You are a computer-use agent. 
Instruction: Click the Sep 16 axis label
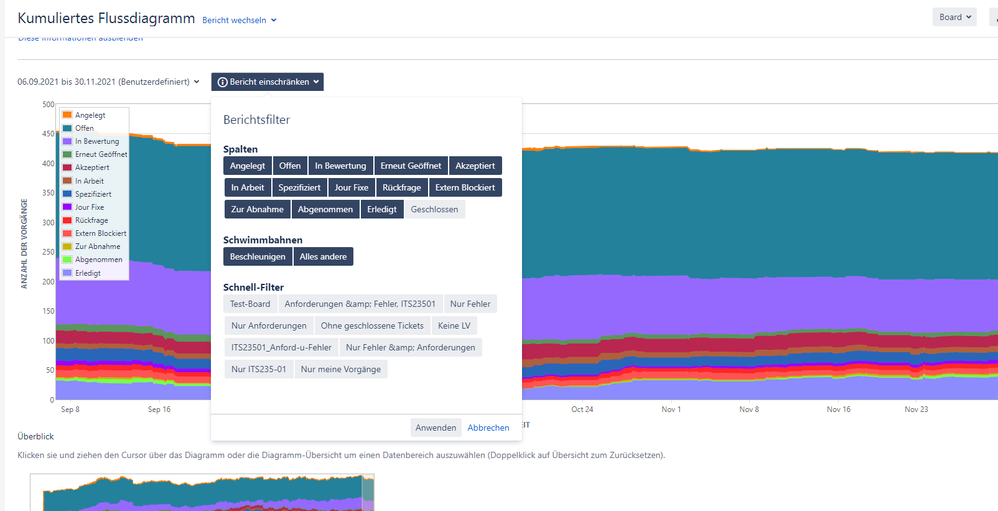pos(159,410)
